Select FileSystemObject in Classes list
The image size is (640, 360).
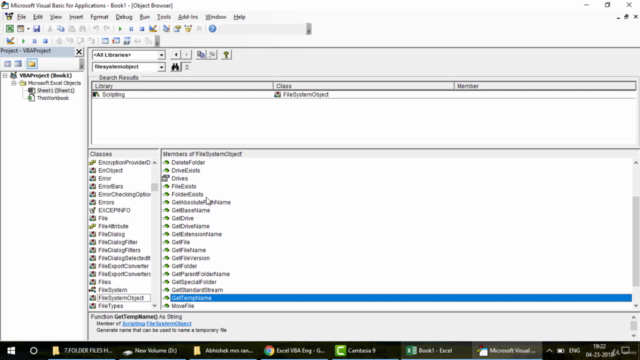(121, 298)
